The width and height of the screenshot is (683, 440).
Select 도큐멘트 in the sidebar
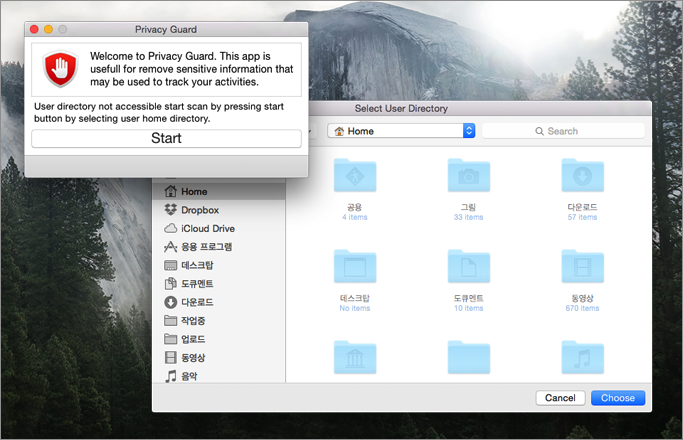click(x=219, y=284)
